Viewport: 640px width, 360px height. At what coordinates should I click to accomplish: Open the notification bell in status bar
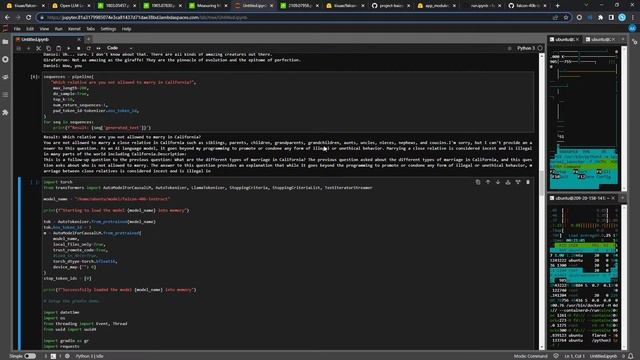[631, 356]
